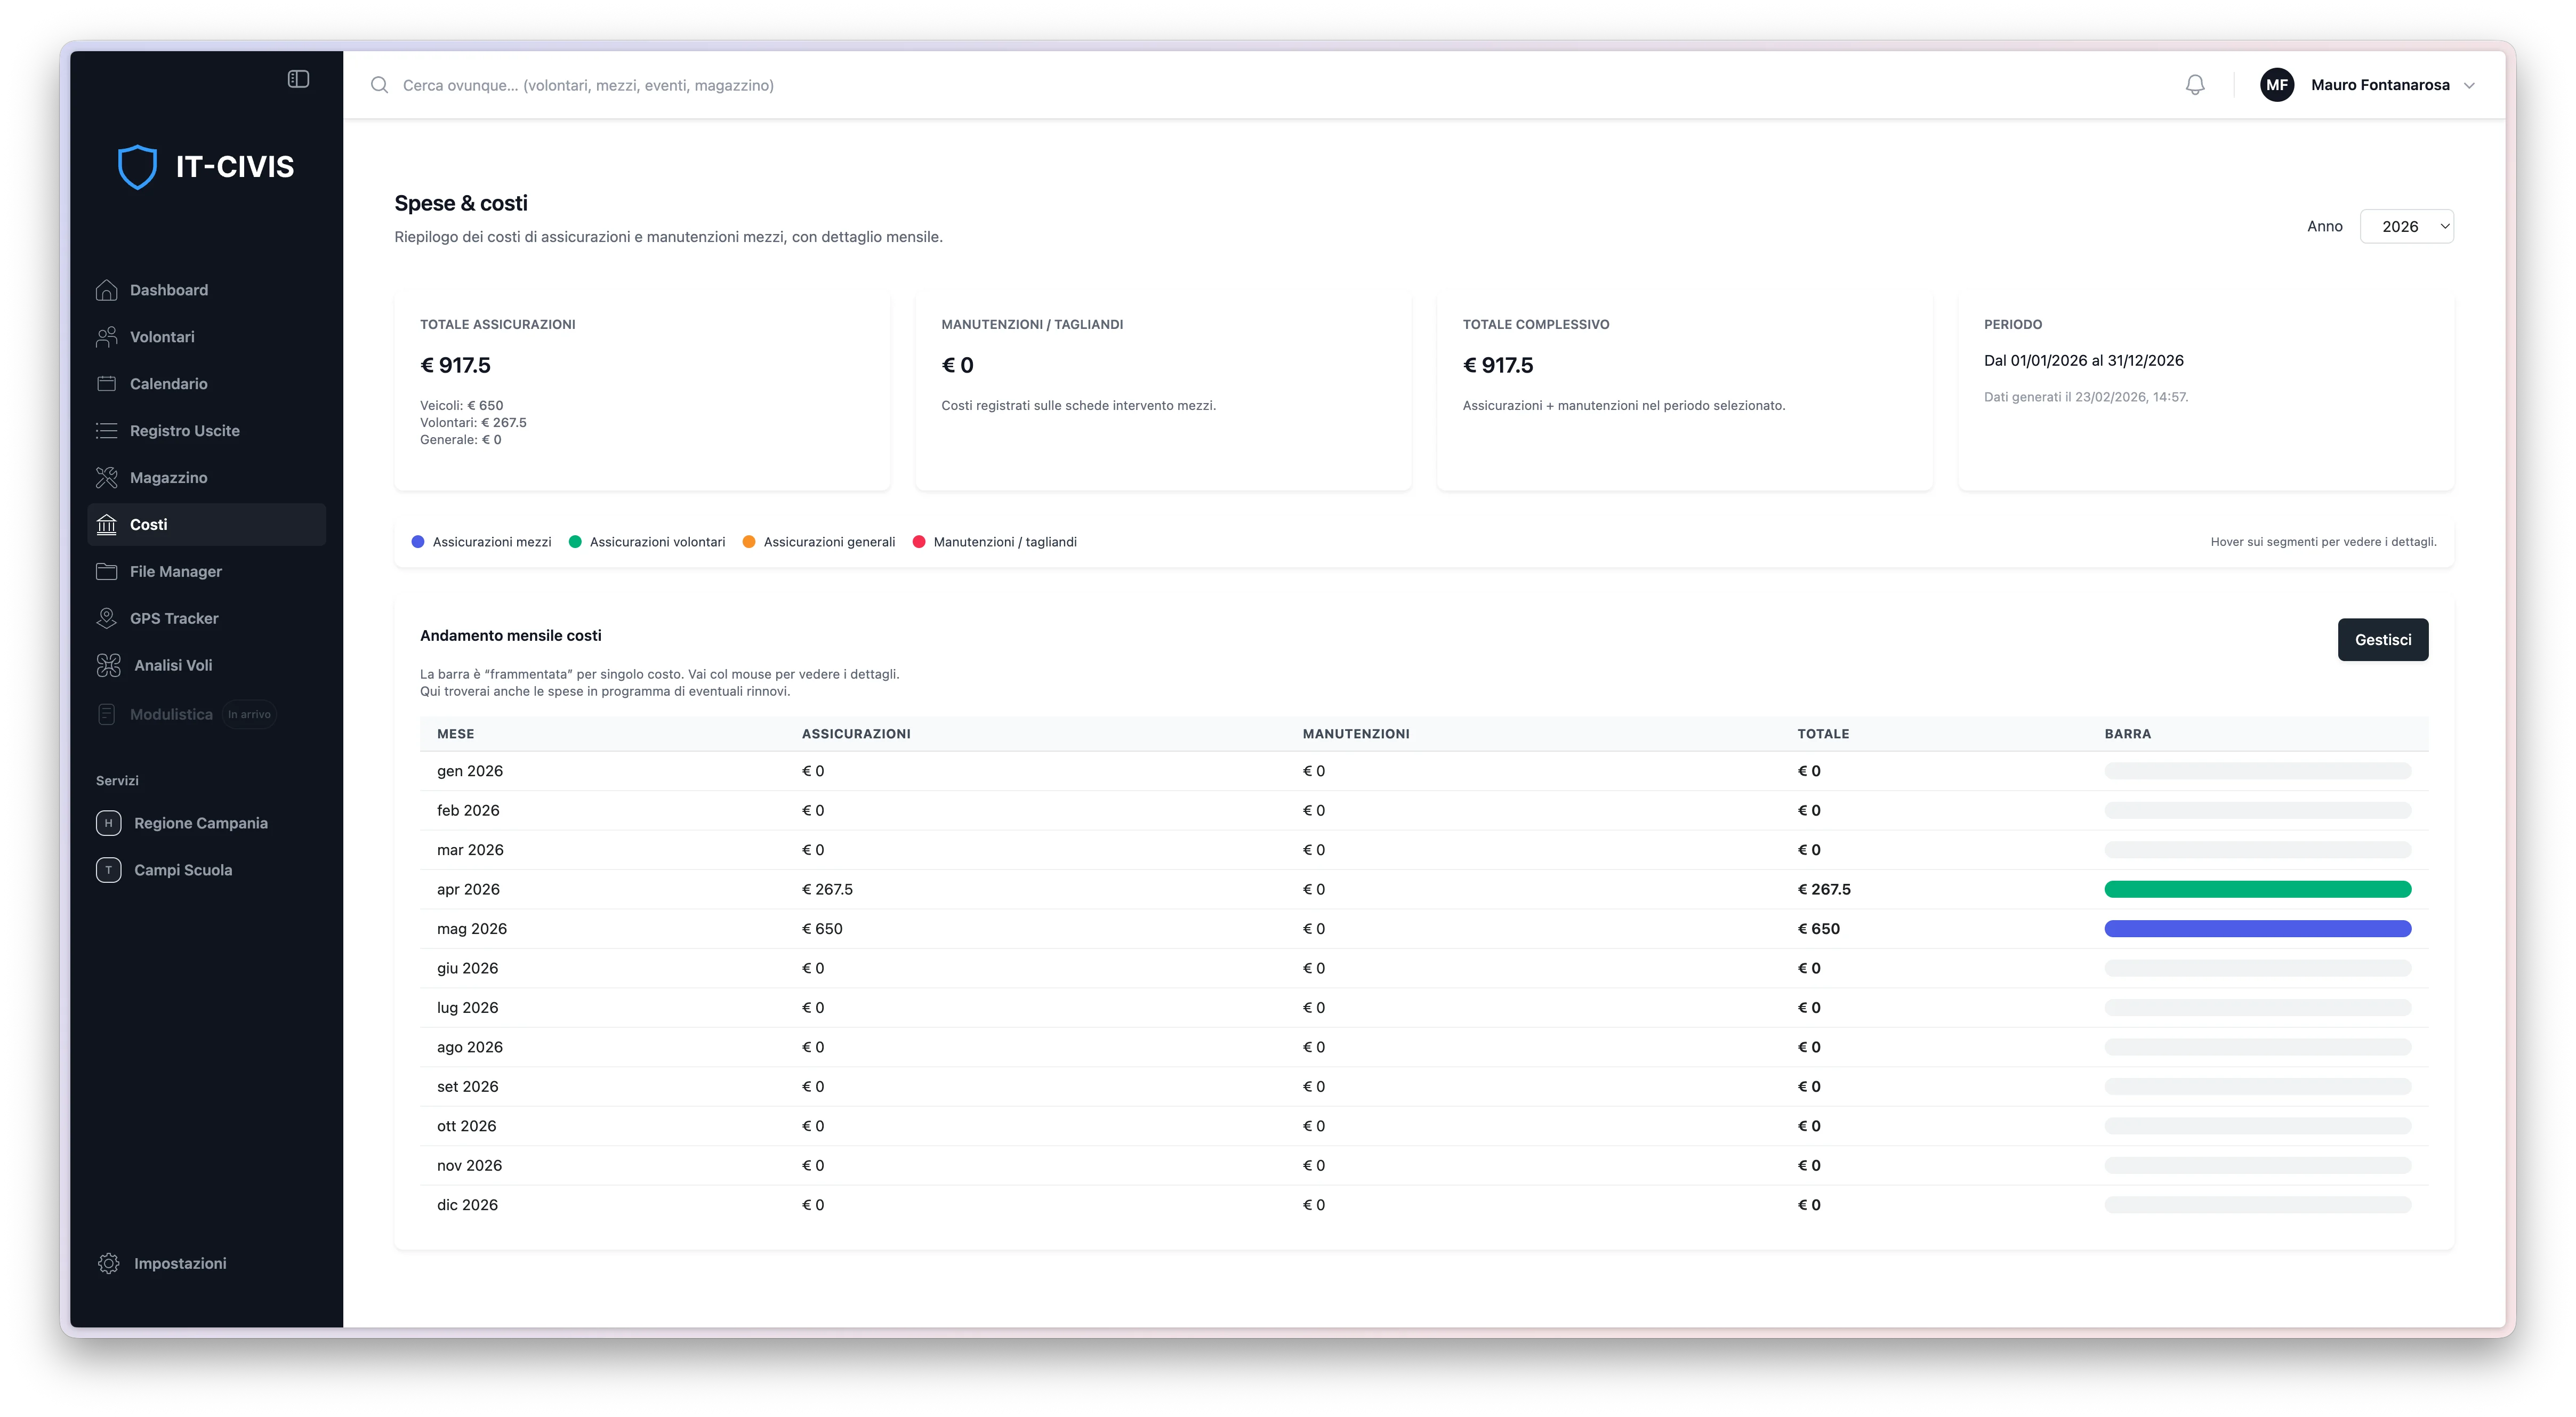Click the Magazzino tools icon
Screen dimensions: 2576x1417
107,478
